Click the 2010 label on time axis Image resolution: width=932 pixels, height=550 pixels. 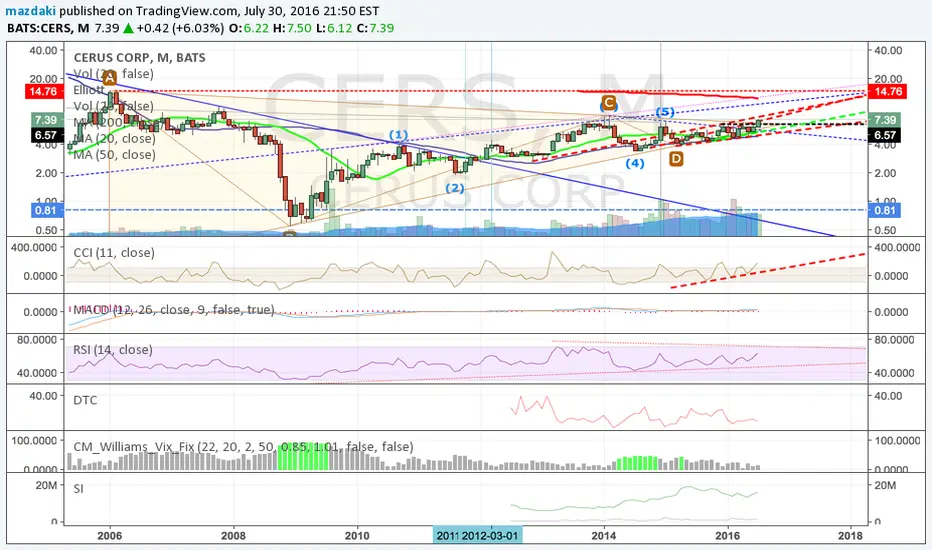[x=357, y=535]
